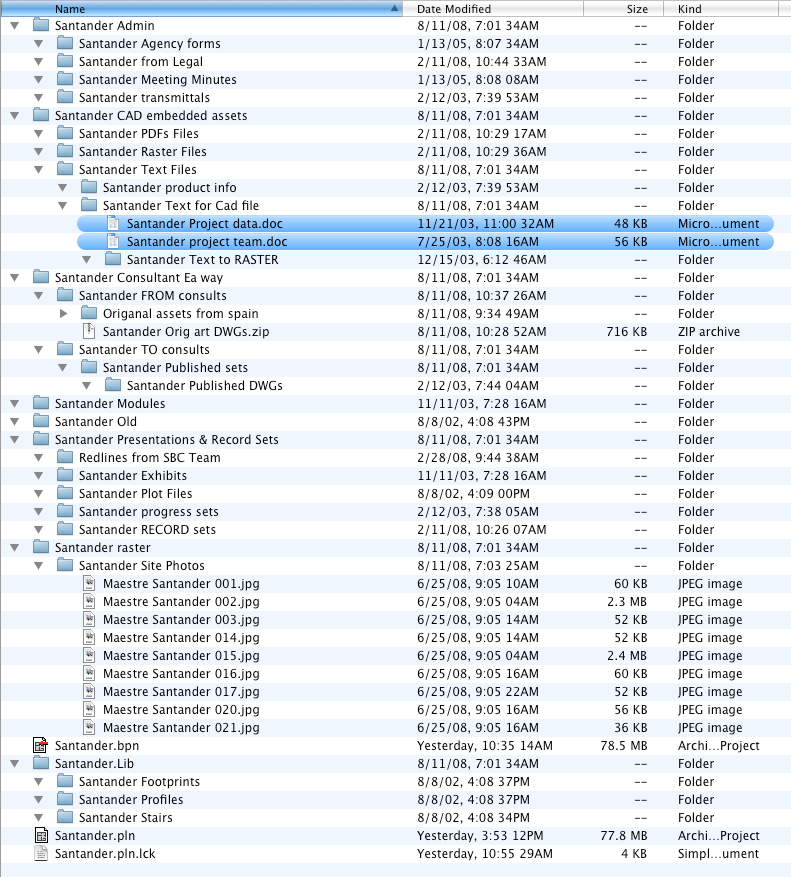Click the Santander.Lib folder icon
The image size is (791, 877).
pyautogui.click(x=41, y=763)
